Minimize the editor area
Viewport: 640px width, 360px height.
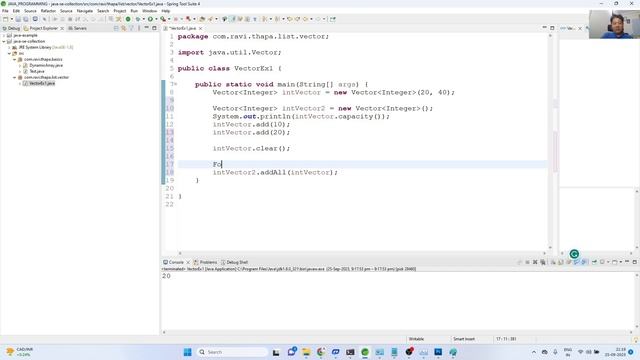[544, 28]
